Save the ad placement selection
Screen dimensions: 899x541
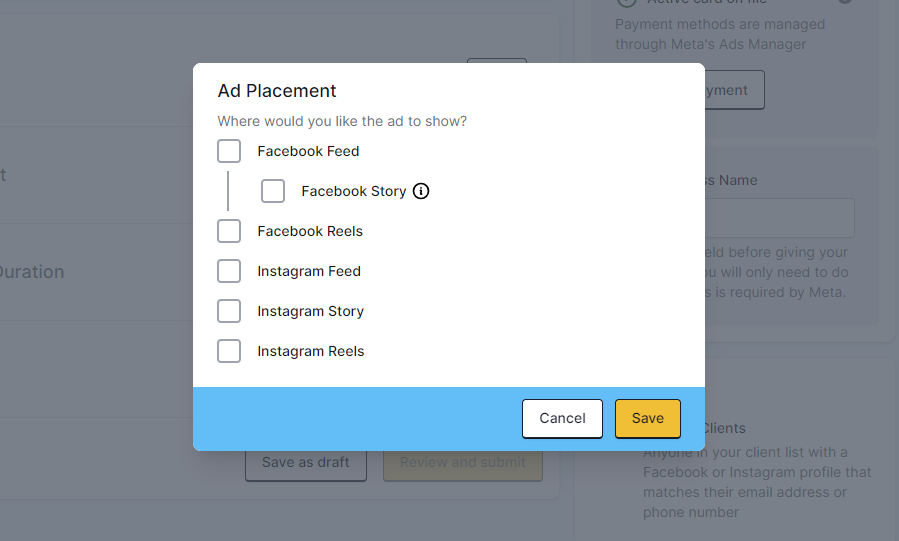(648, 418)
